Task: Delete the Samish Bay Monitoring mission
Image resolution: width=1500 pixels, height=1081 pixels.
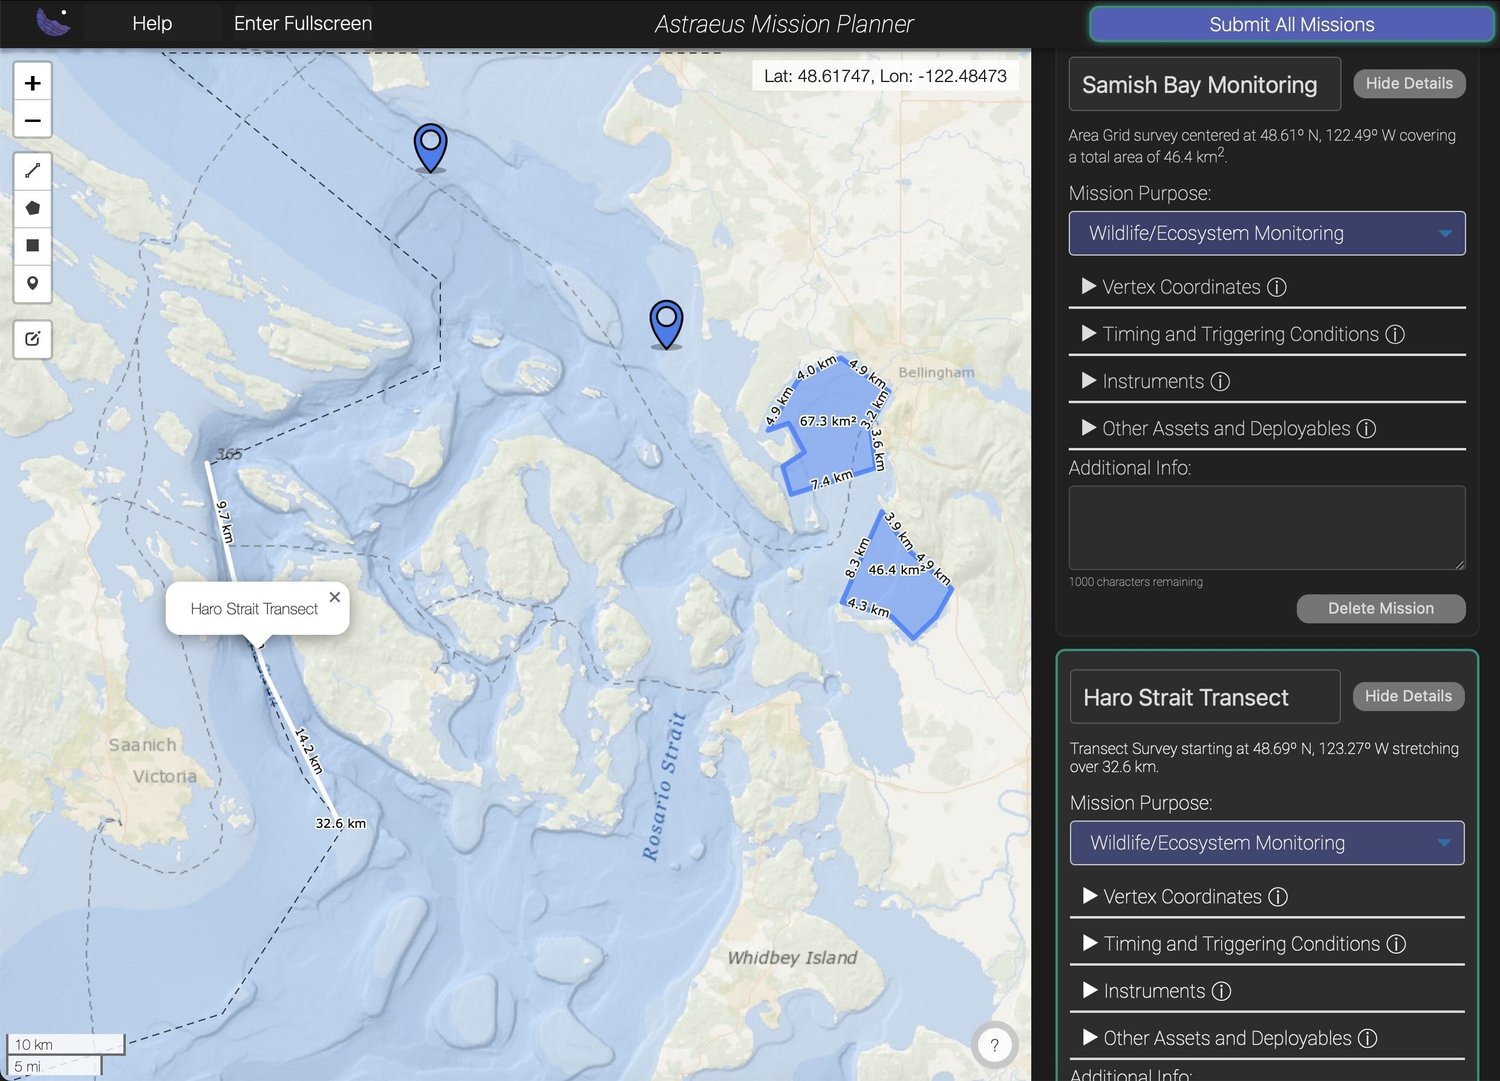Action: pyautogui.click(x=1381, y=608)
